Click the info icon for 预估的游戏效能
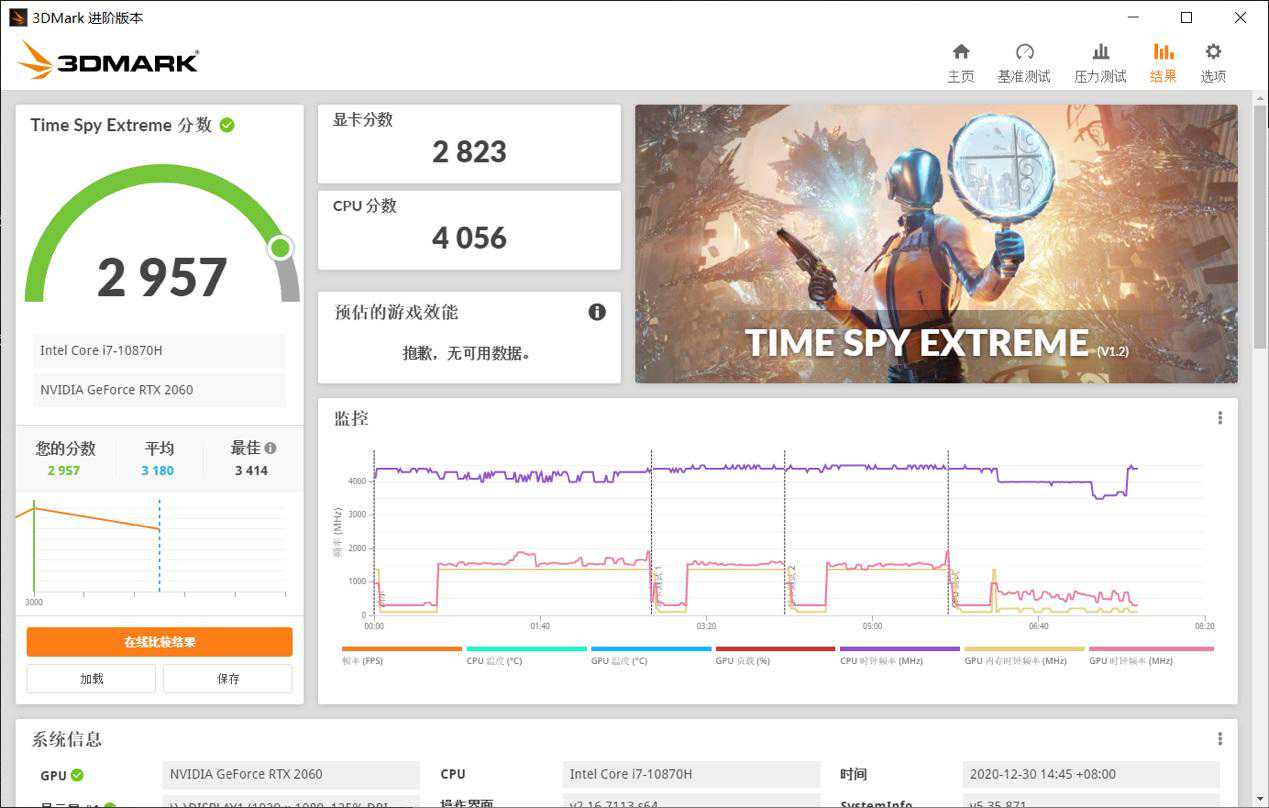Viewport: 1269px width, 808px height. (597, 312)
